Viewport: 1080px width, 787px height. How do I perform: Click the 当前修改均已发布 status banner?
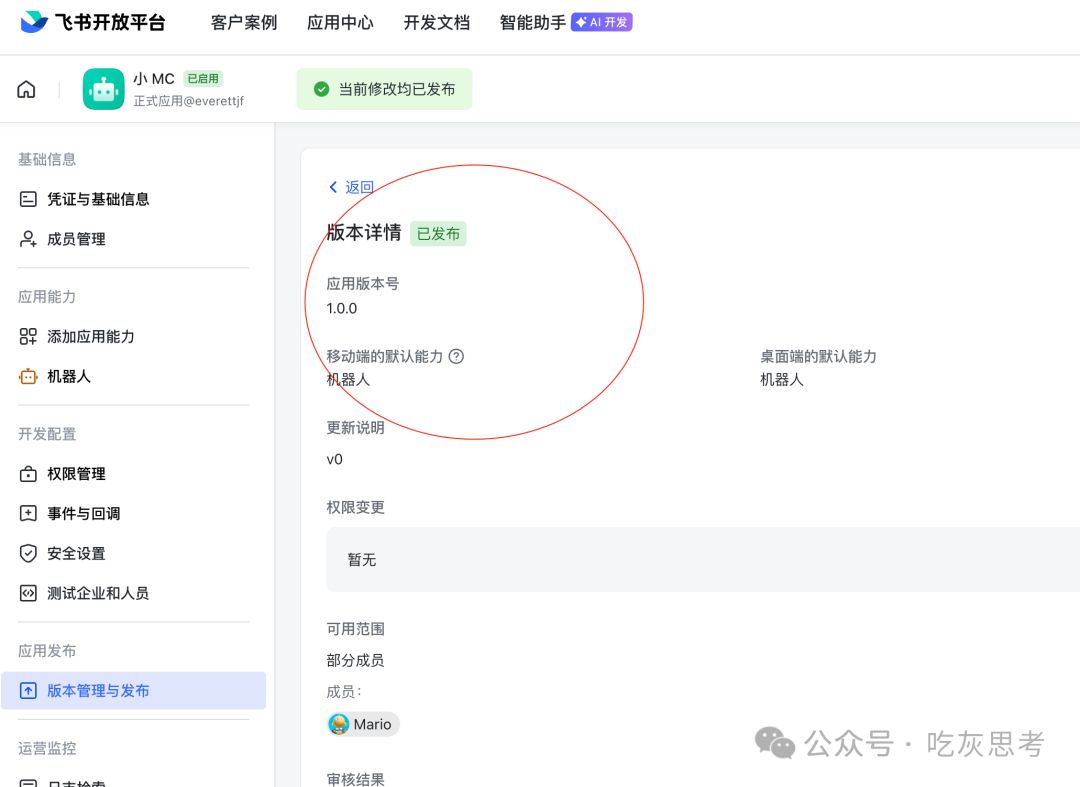[x=384, y=89]
